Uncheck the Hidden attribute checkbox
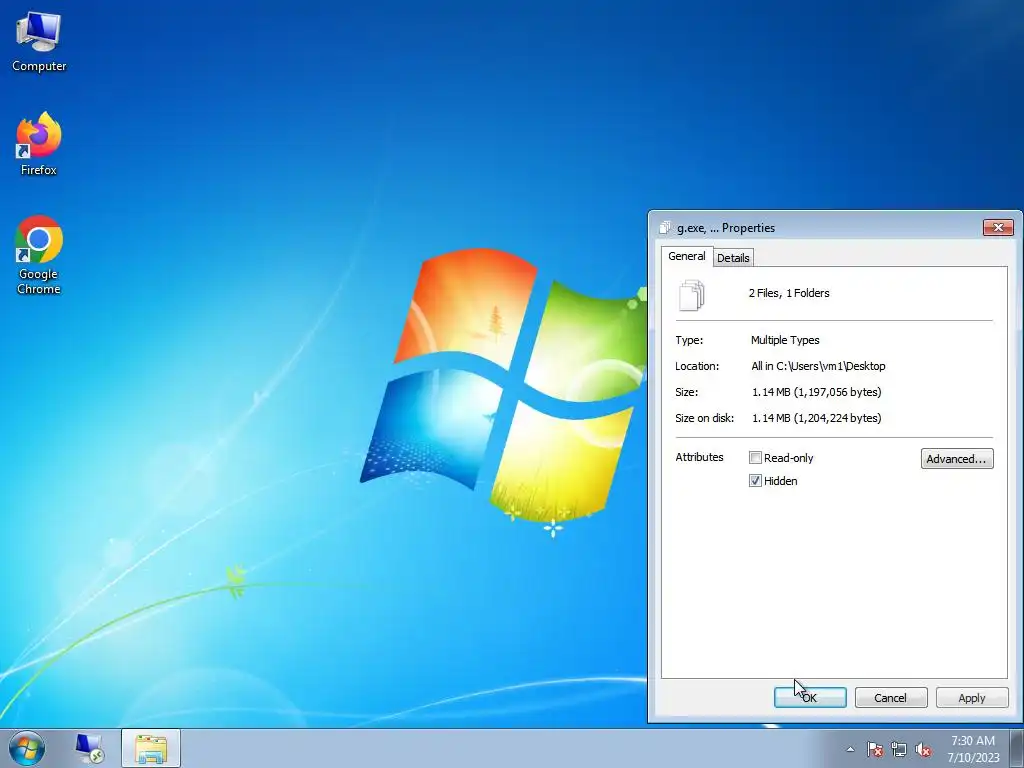 (756, 481)
